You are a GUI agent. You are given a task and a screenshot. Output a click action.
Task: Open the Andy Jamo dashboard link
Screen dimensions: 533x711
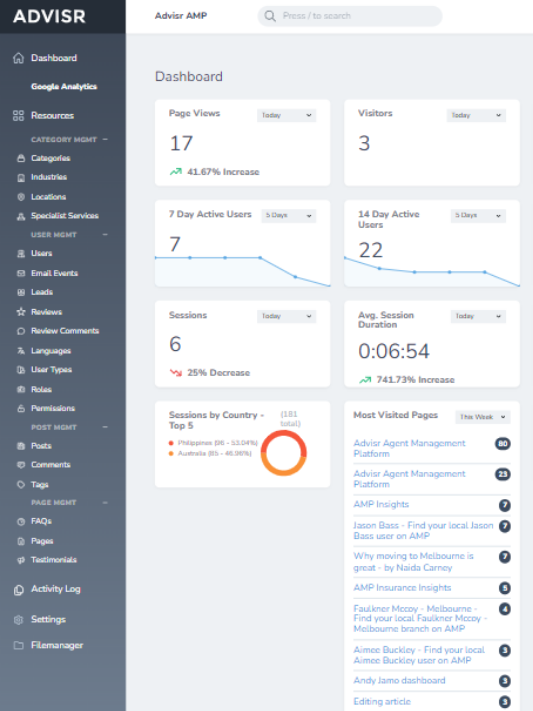(x=399, y=680)
